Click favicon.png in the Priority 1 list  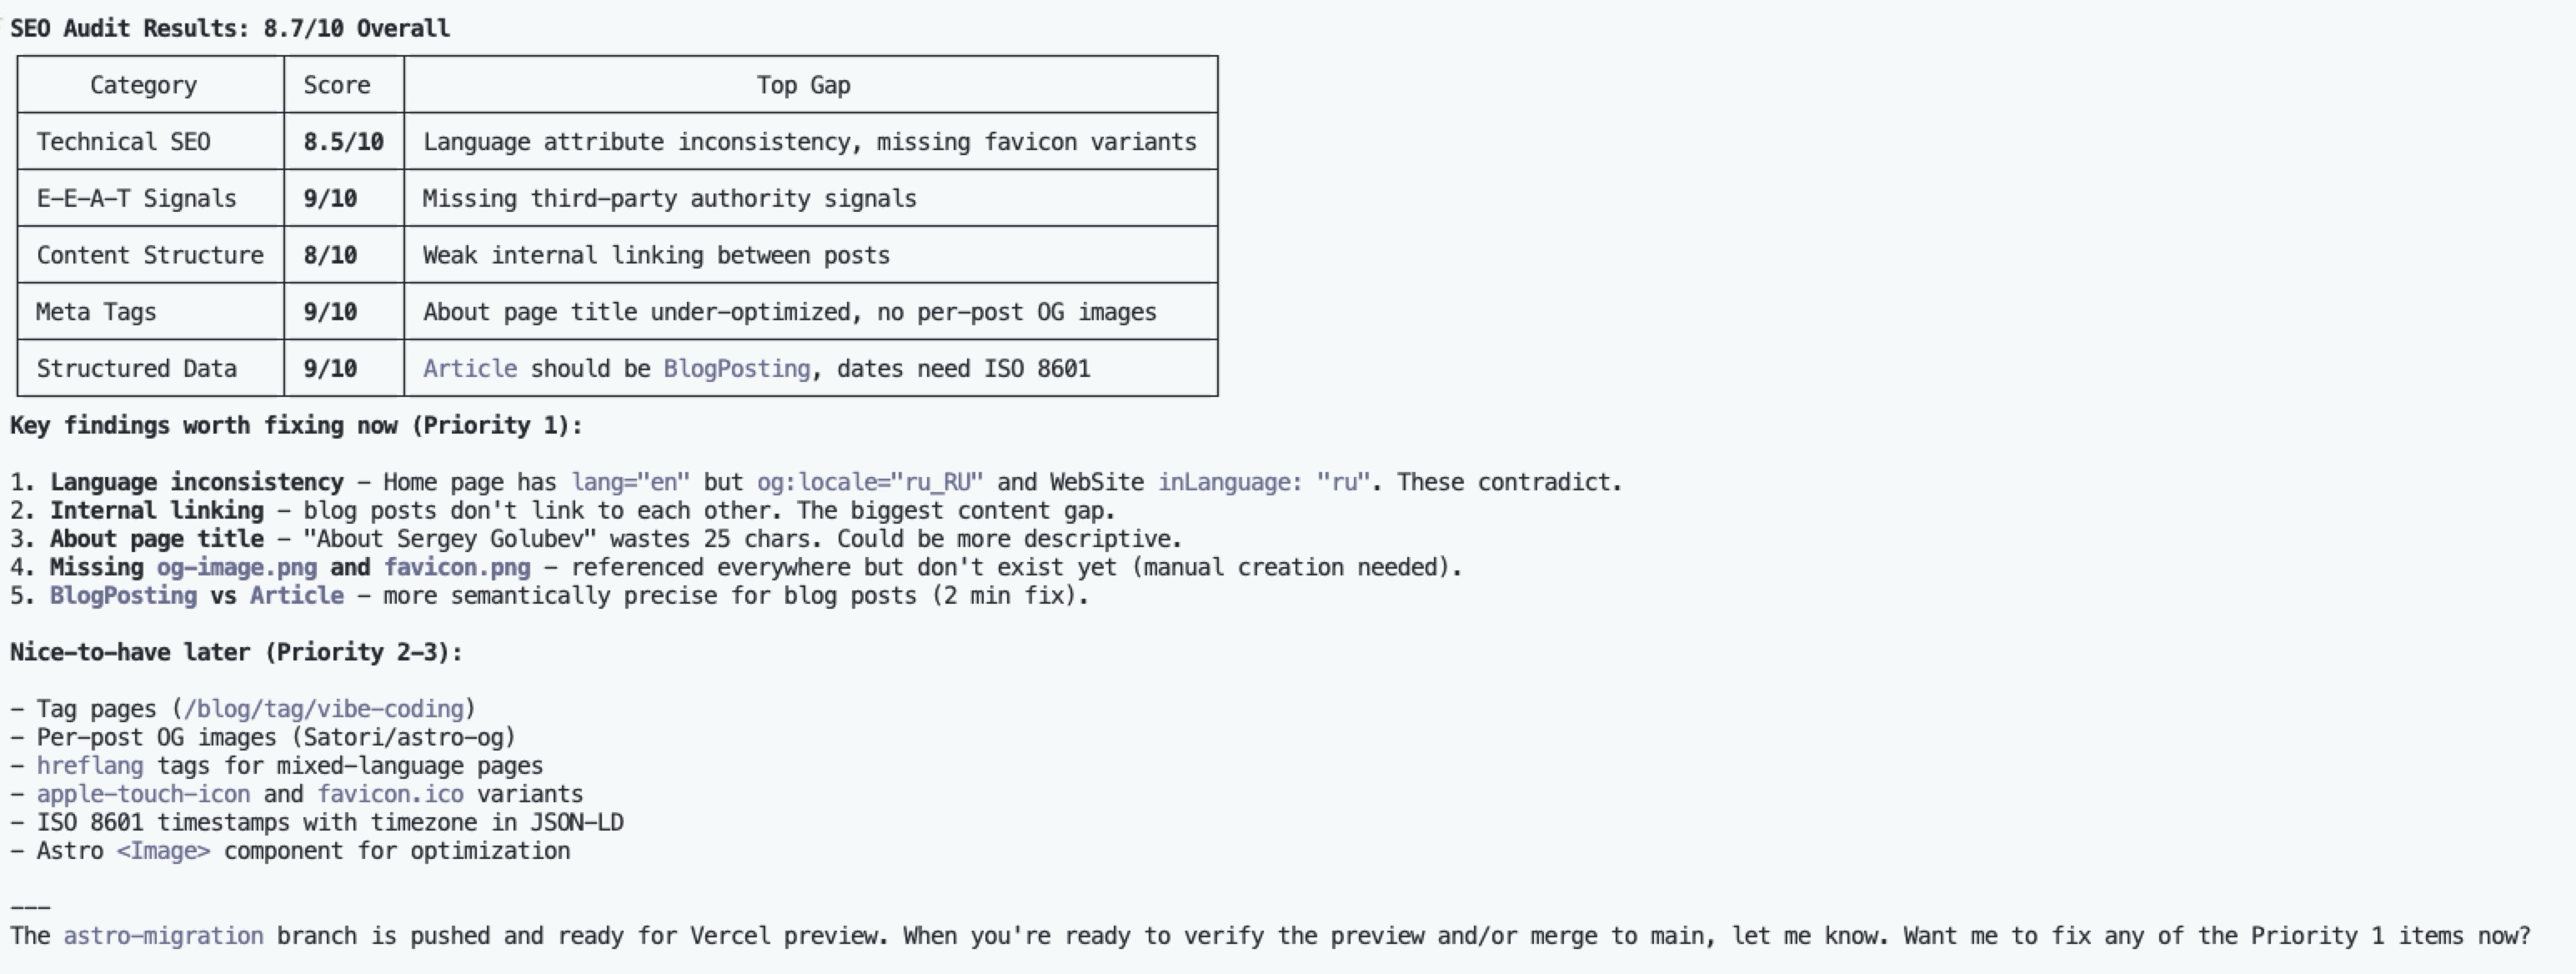[x=457, y=567]
